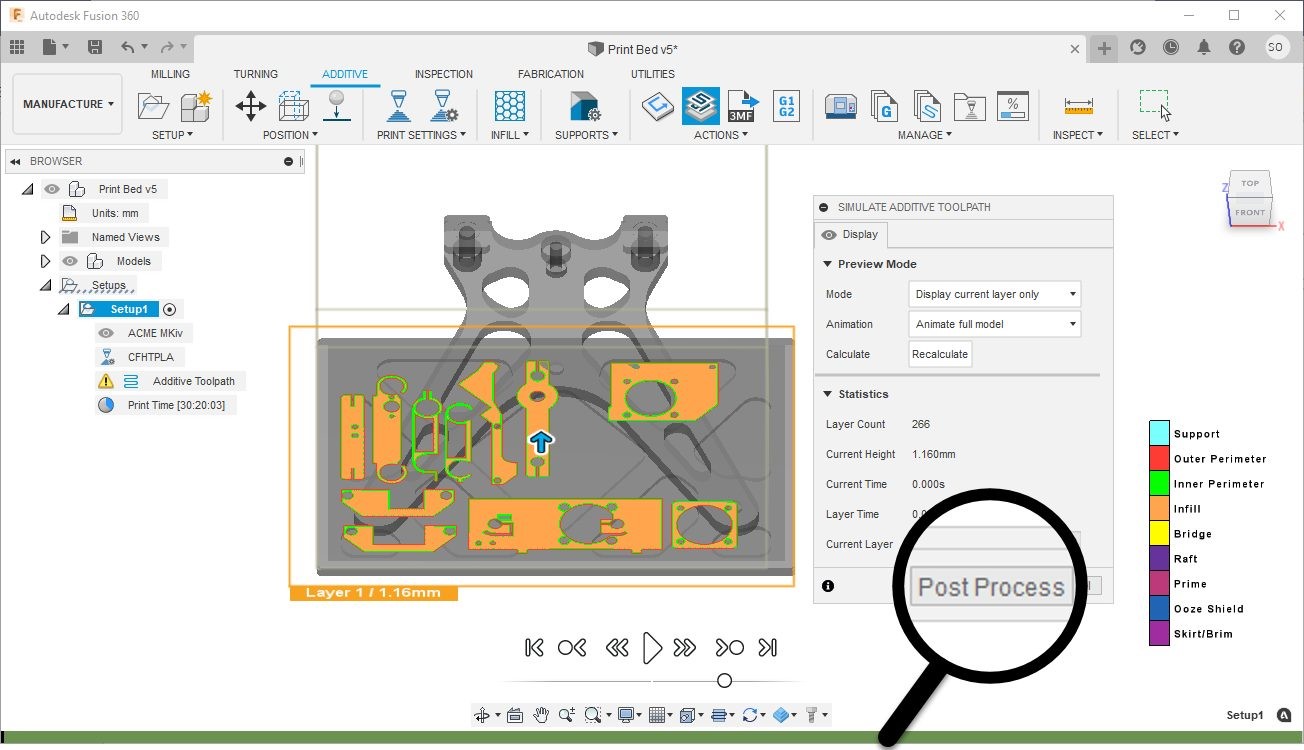This screenshot has height=750, width=1304.
Task: Switch to the MILLING tab
Action: 170,74
